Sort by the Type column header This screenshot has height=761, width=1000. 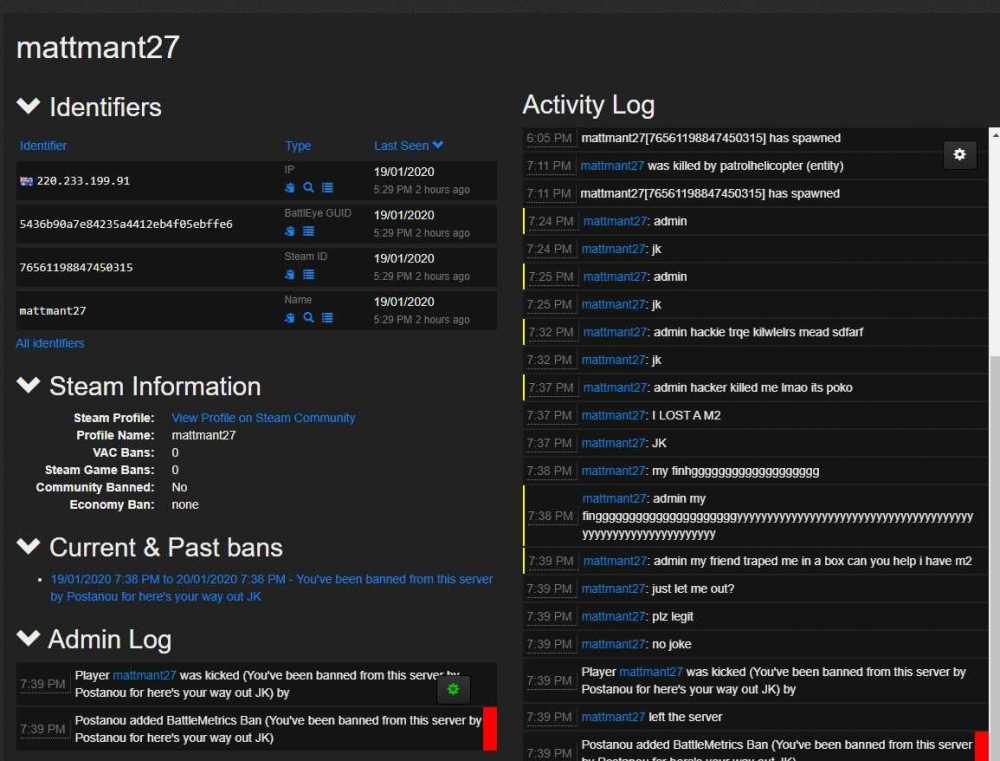[x=298, y=146]
